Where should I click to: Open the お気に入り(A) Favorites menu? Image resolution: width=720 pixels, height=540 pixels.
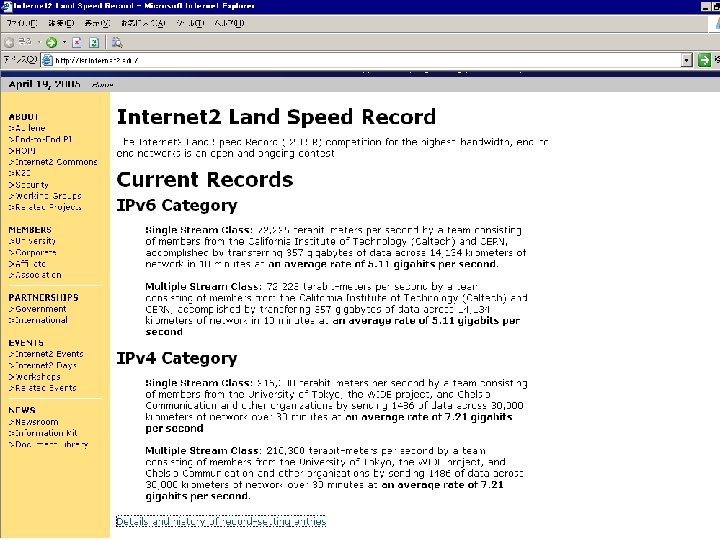pos(143,23)
